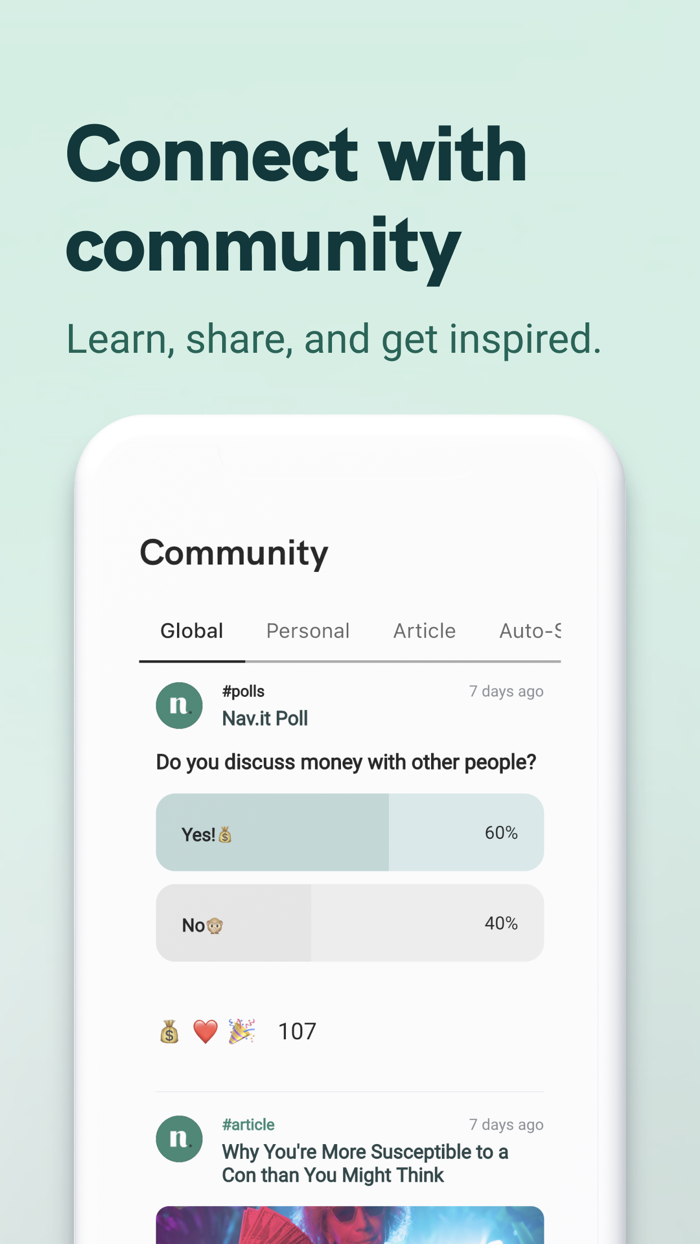Switch to the Global tab
Viewport: 700px width, 1244px height.
tap(191, 631)
